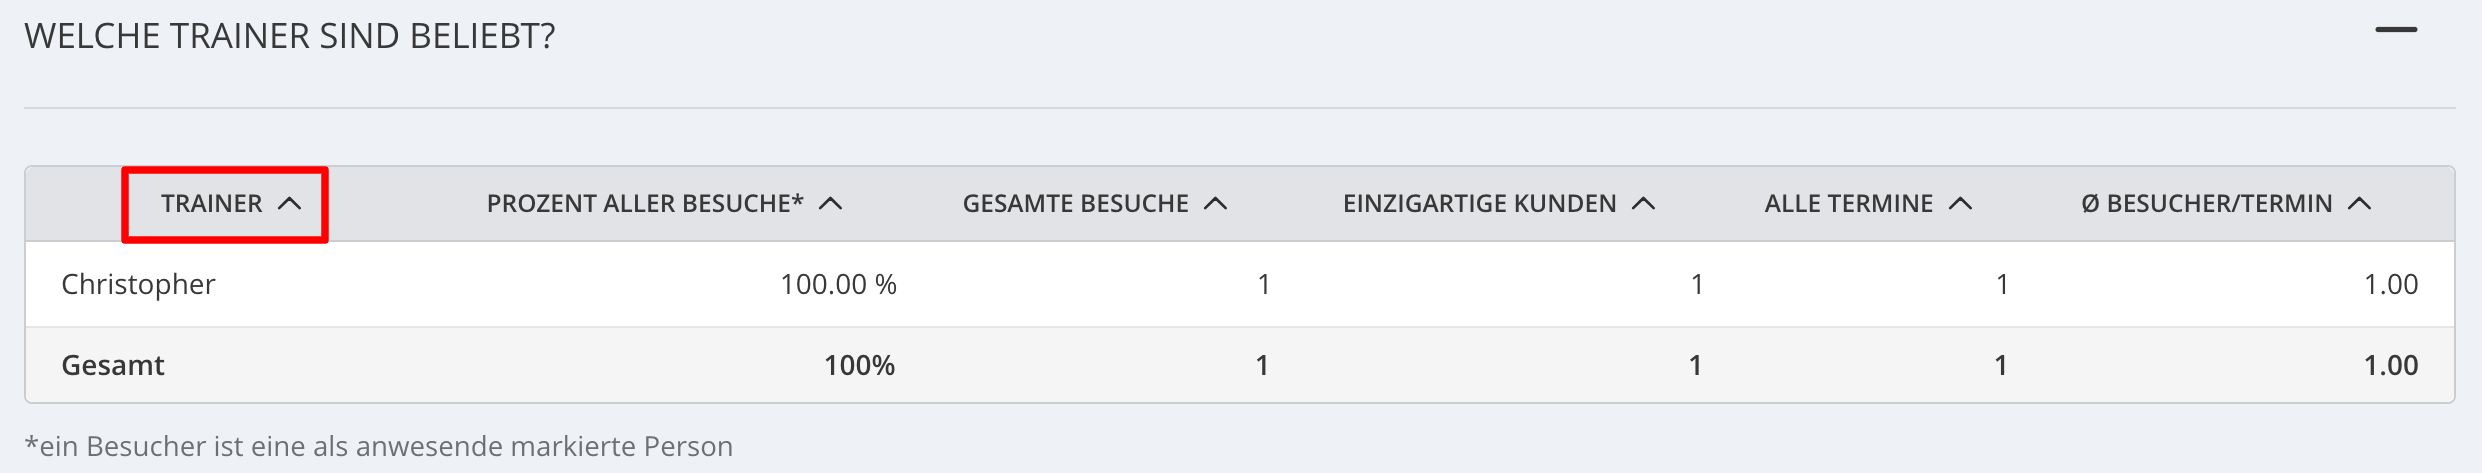
Task: Collapse the section with the minus icon
Action: tap(2396, 30)
